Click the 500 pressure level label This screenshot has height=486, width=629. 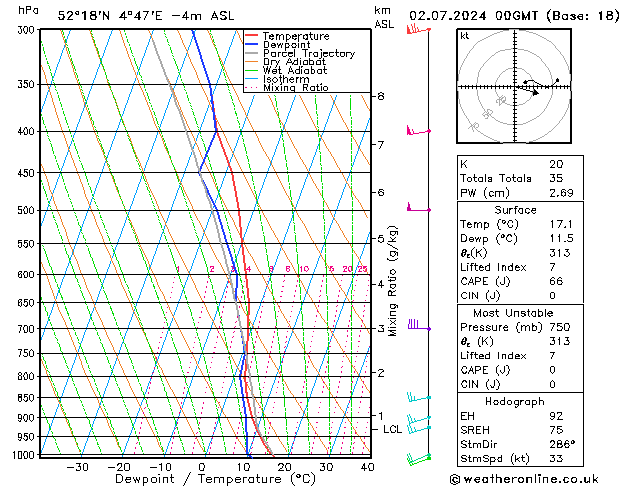28,210
